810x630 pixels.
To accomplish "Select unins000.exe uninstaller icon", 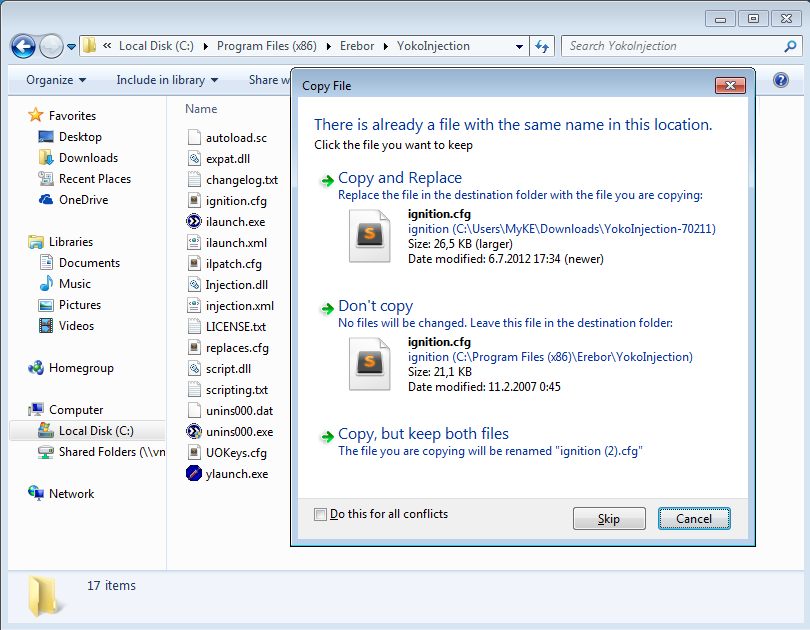I will [x=194, y=432].
